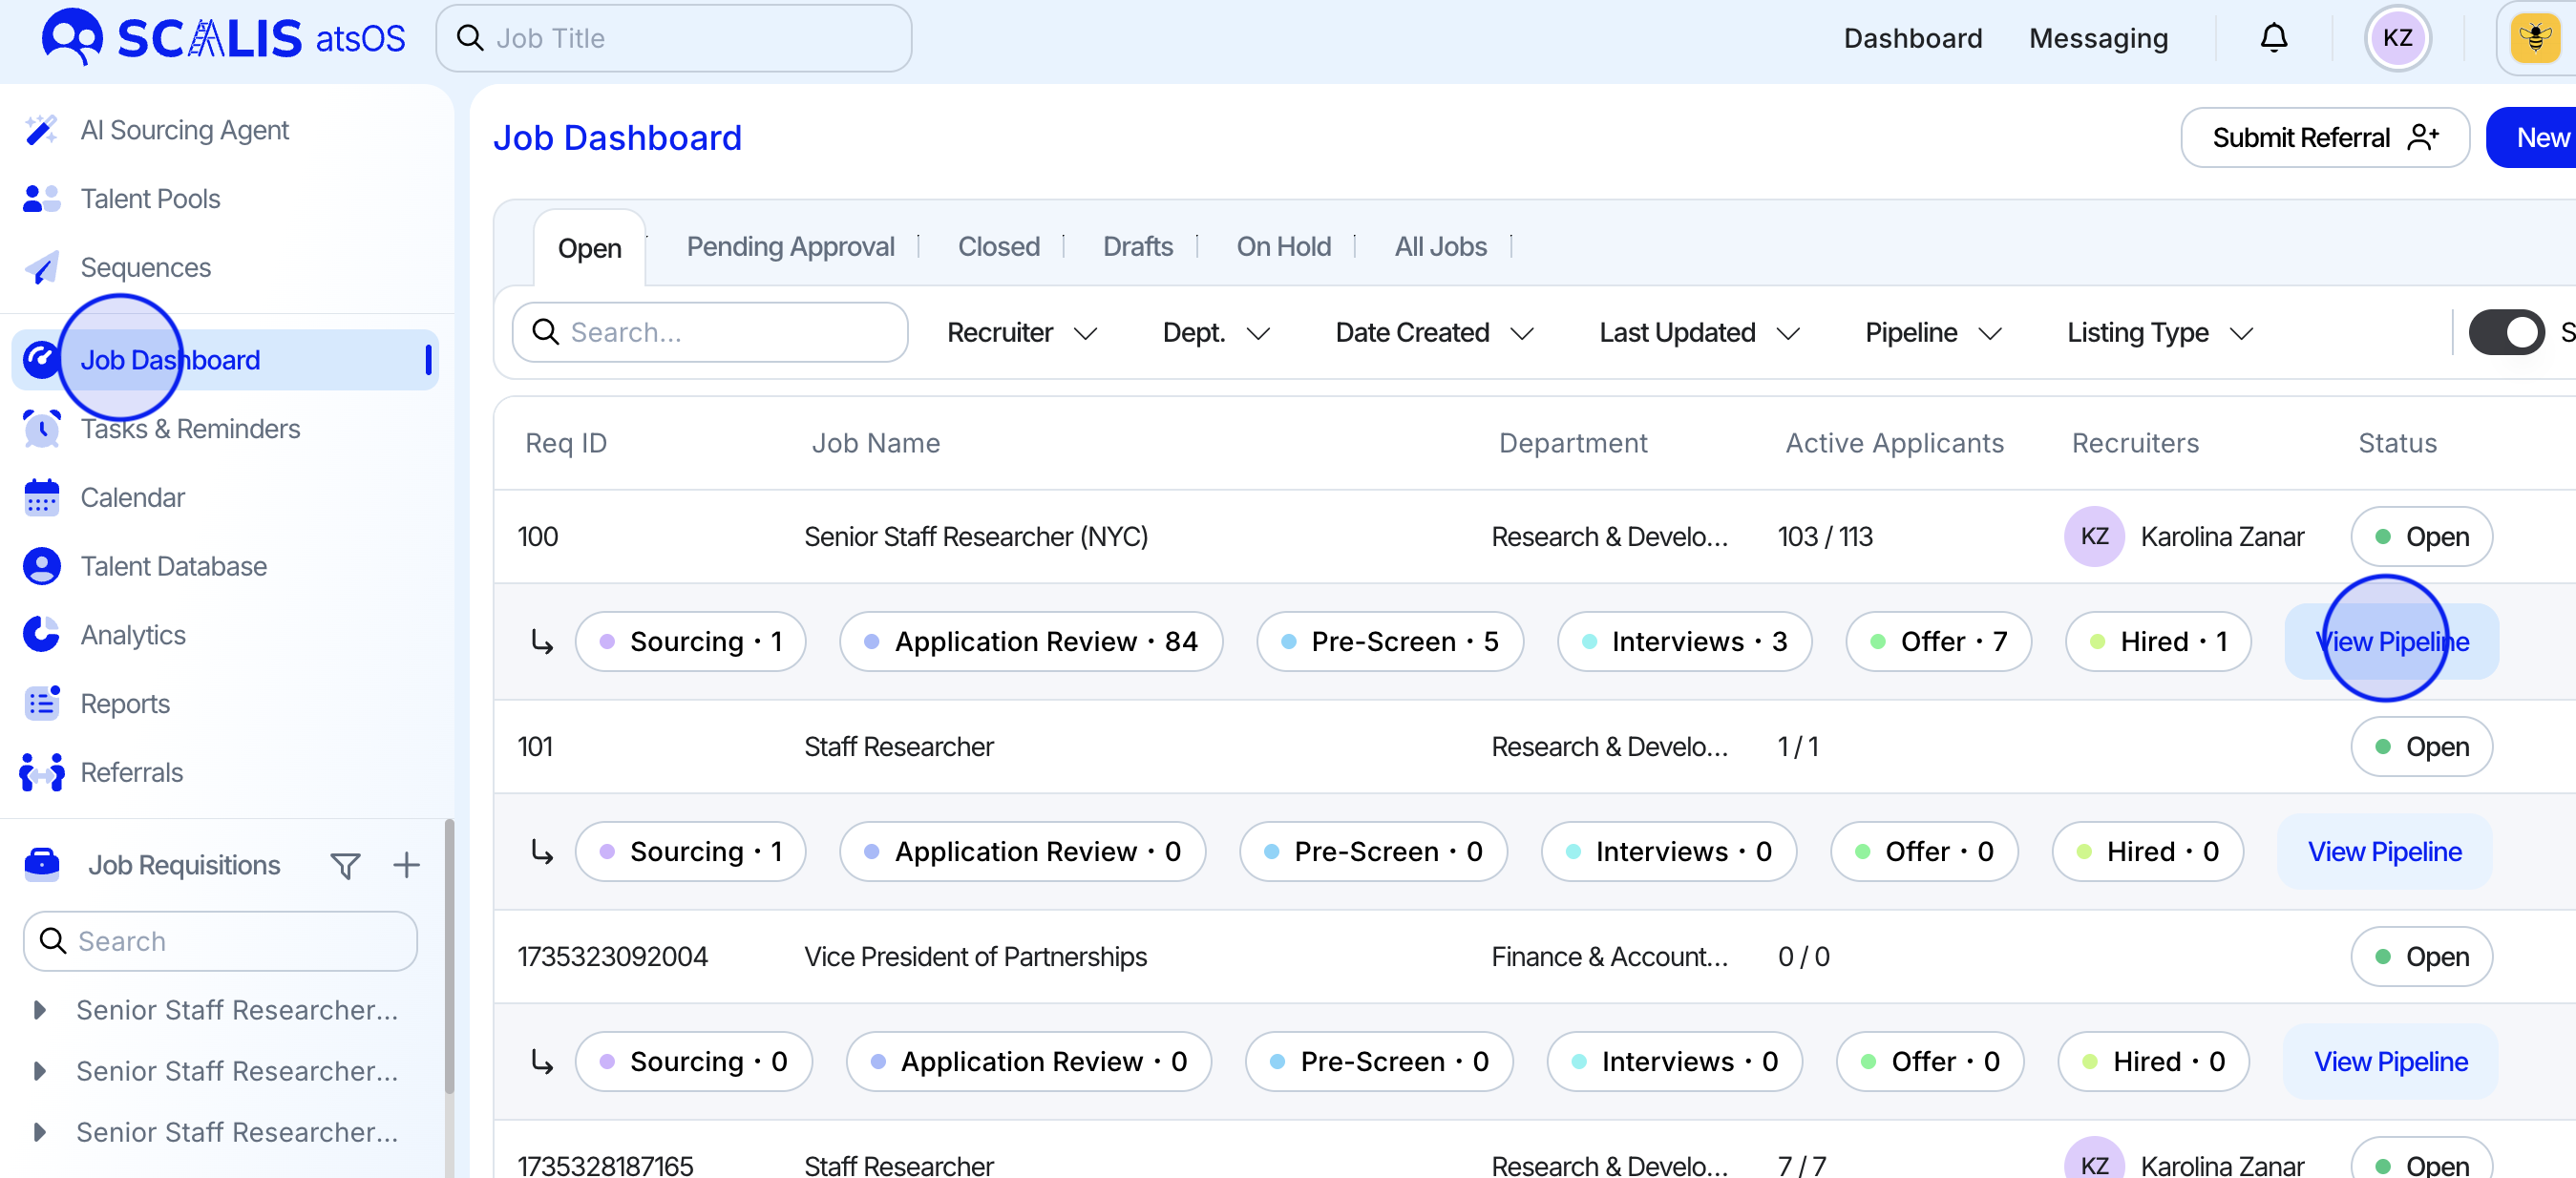The image size is (2576, 1178).
Task: Click the Talent Pools people icon
Action: point(41,199)
